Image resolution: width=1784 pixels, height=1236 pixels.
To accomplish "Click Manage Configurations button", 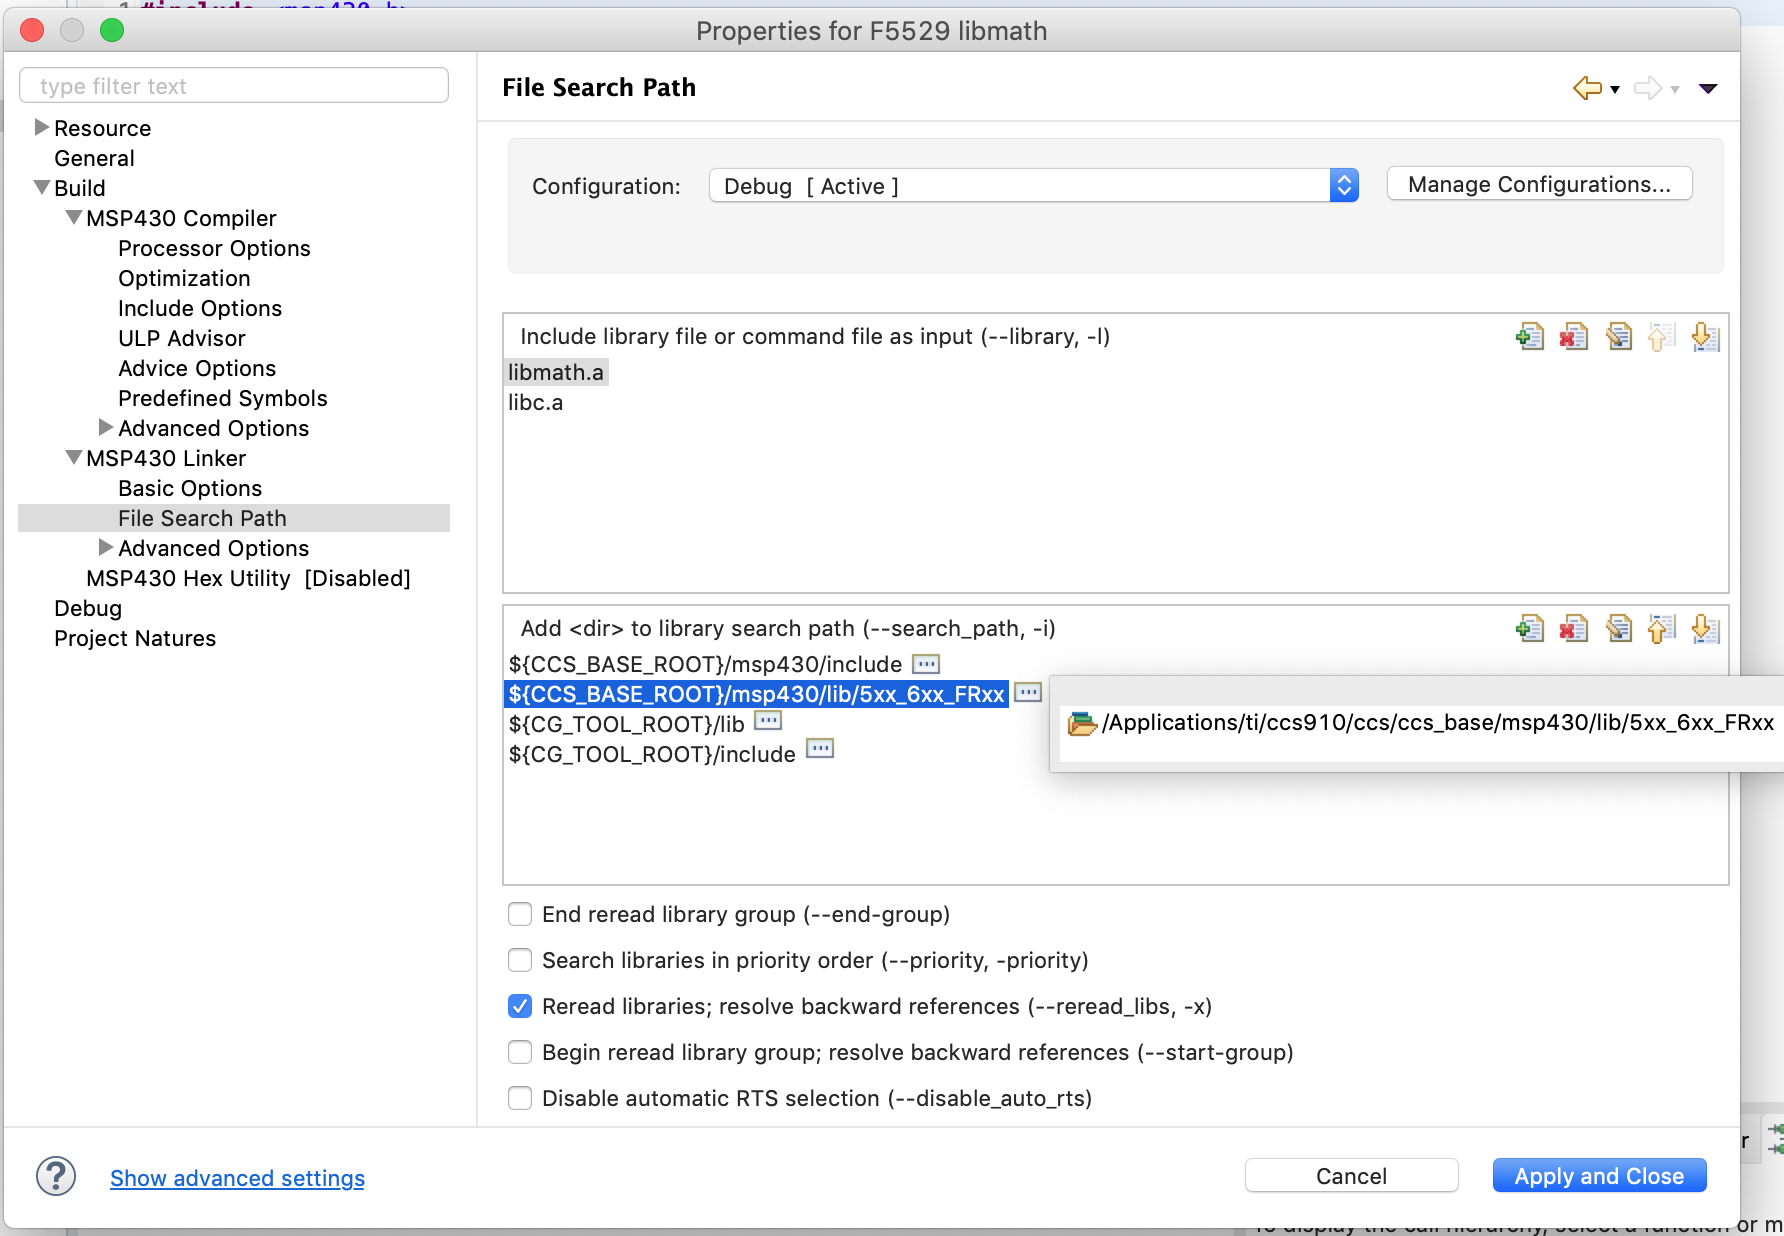I will tap(1539, 184).
